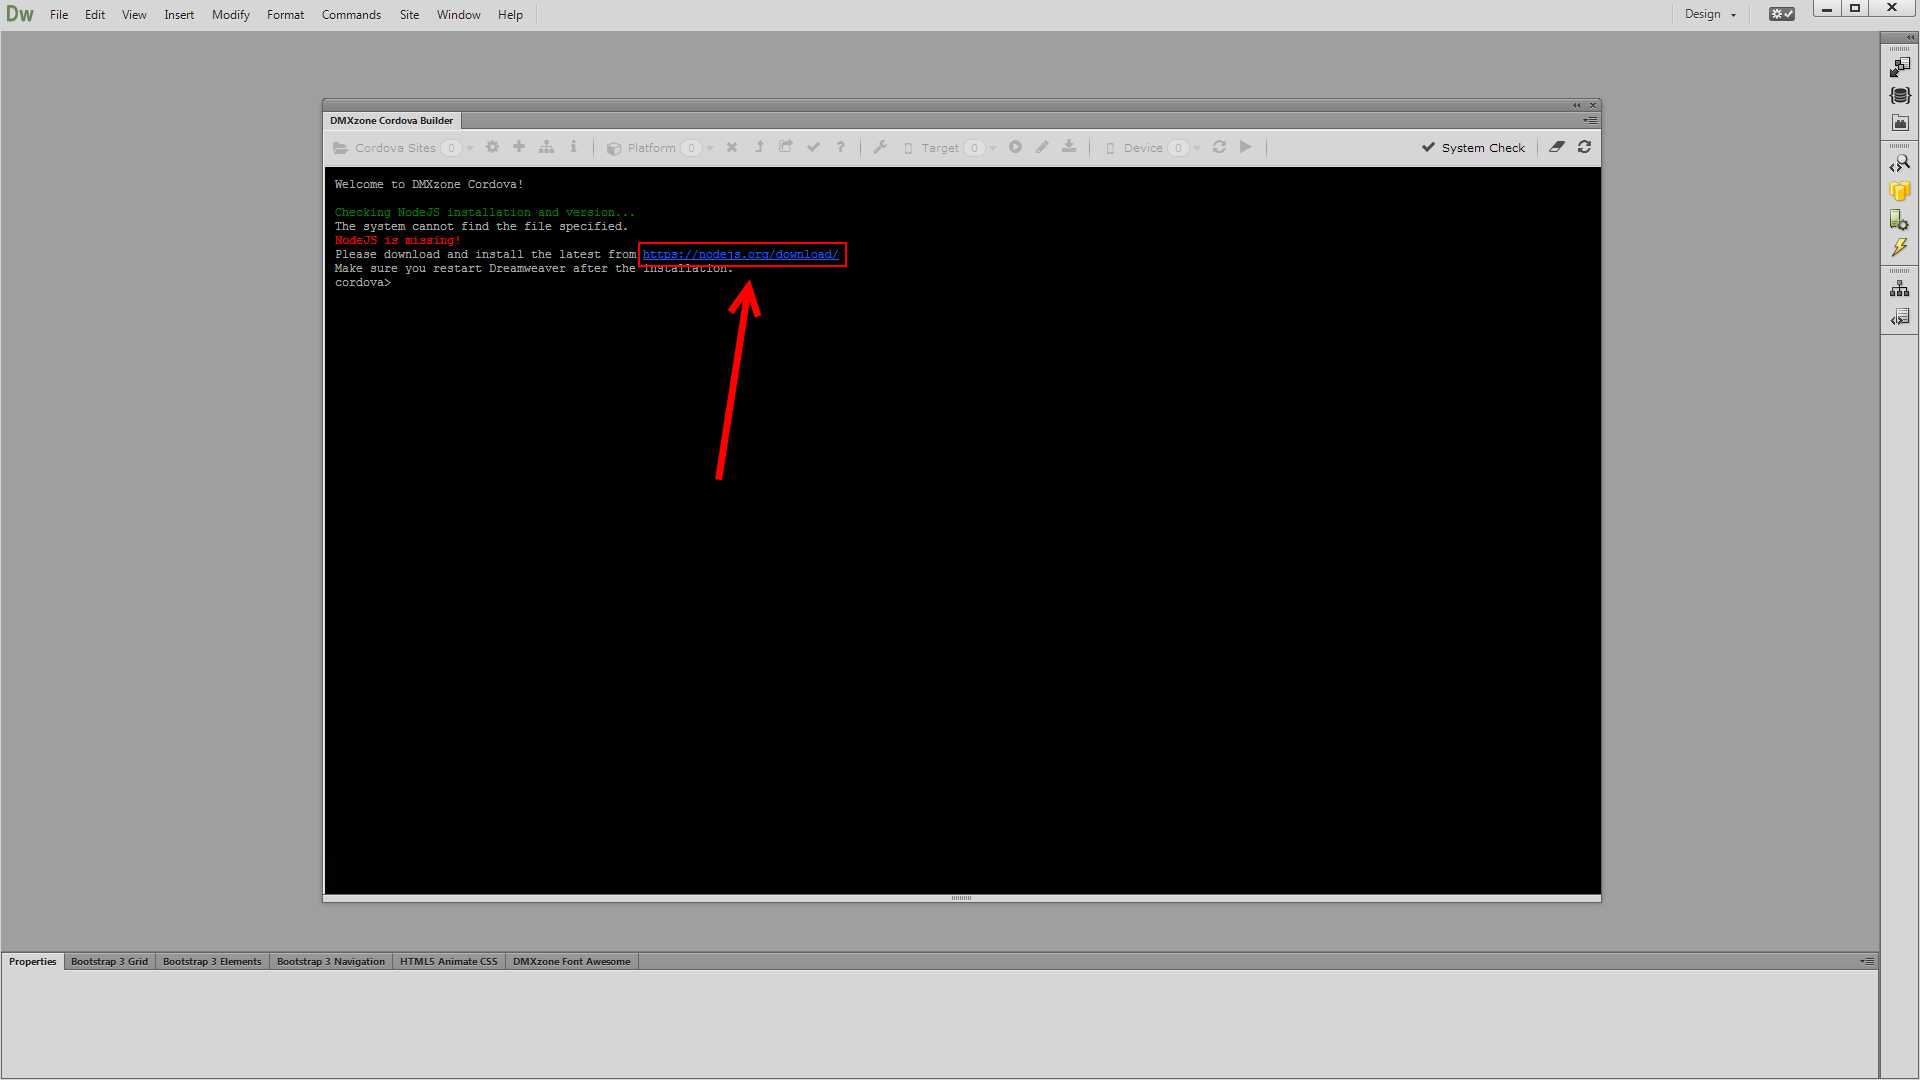Clear the console with eraser icon
This screenshot has height=1080, width=1920.
pyautogui.click(x=1557, y=147)
